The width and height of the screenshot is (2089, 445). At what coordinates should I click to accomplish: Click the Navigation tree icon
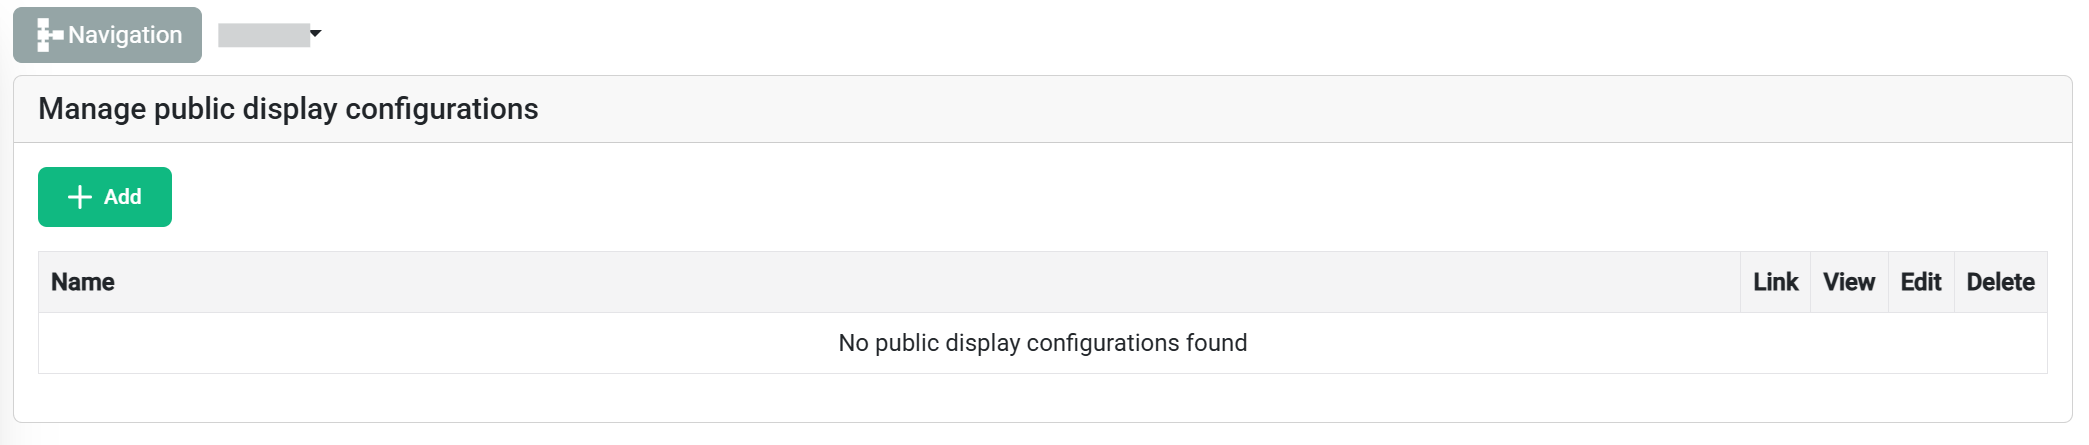(x=49, y=35)
